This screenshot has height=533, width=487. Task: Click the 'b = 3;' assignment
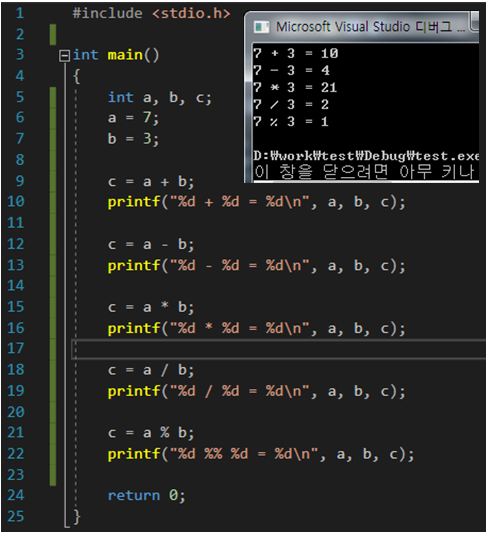tap(133, 139)
